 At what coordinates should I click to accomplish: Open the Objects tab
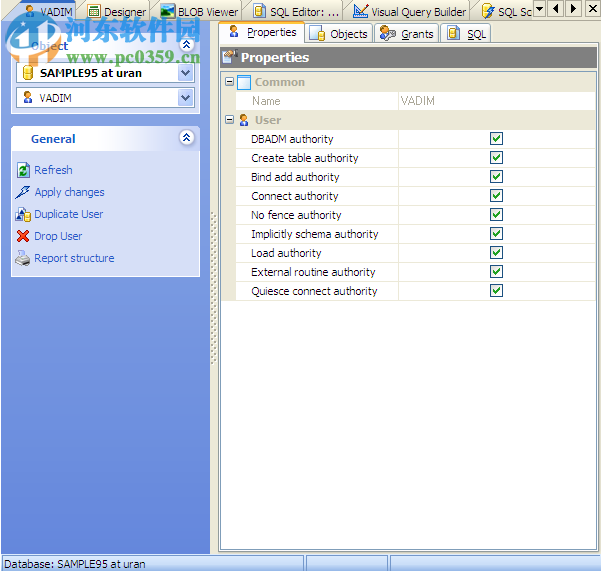(x=340, y=34)
